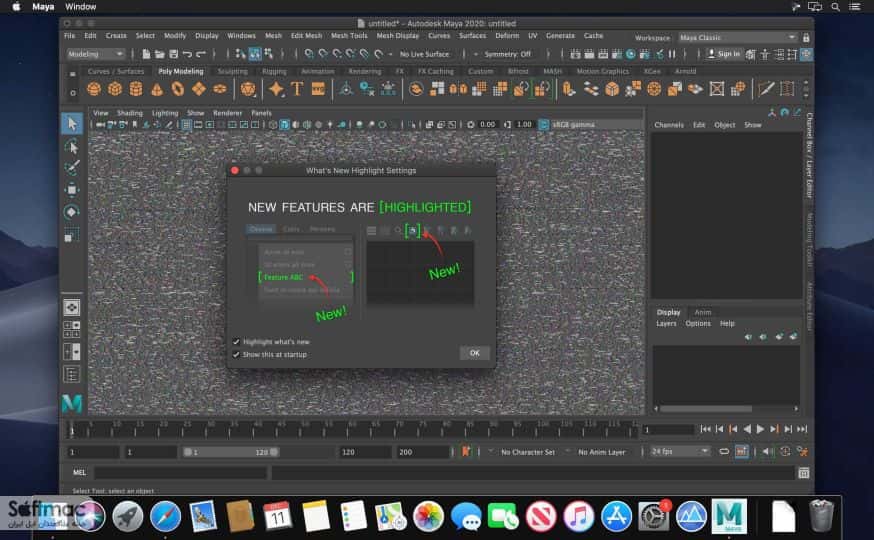The image size is (874, 540).
Task: Click the Undo arrow icon
Action: (x=187, y=54)
